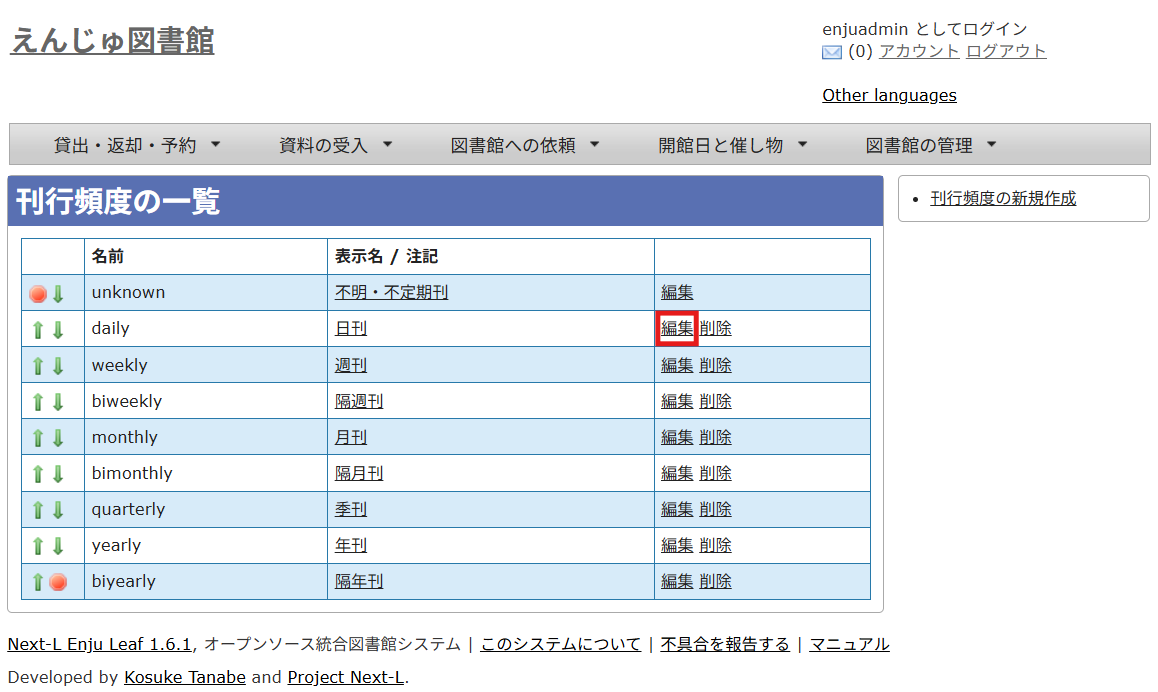Image resolution: width=1158 pixels, height=692 pixels.
Task: Click red stop icon in biyearly row
Action: pos(58,582)
